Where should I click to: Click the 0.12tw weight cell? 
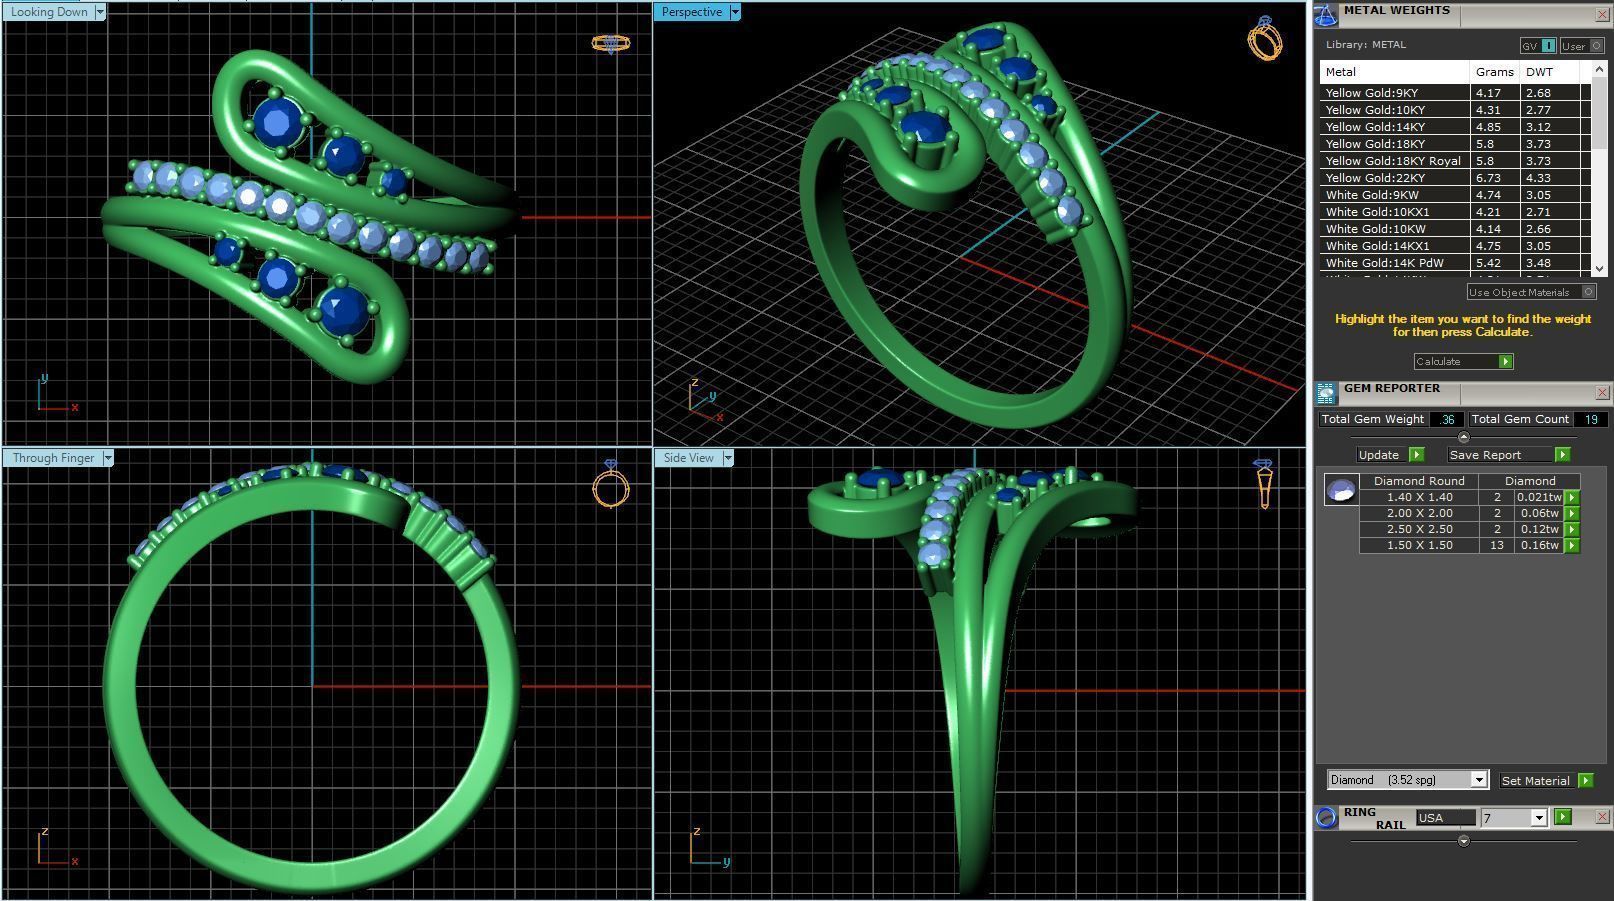tap(1539, 529)
